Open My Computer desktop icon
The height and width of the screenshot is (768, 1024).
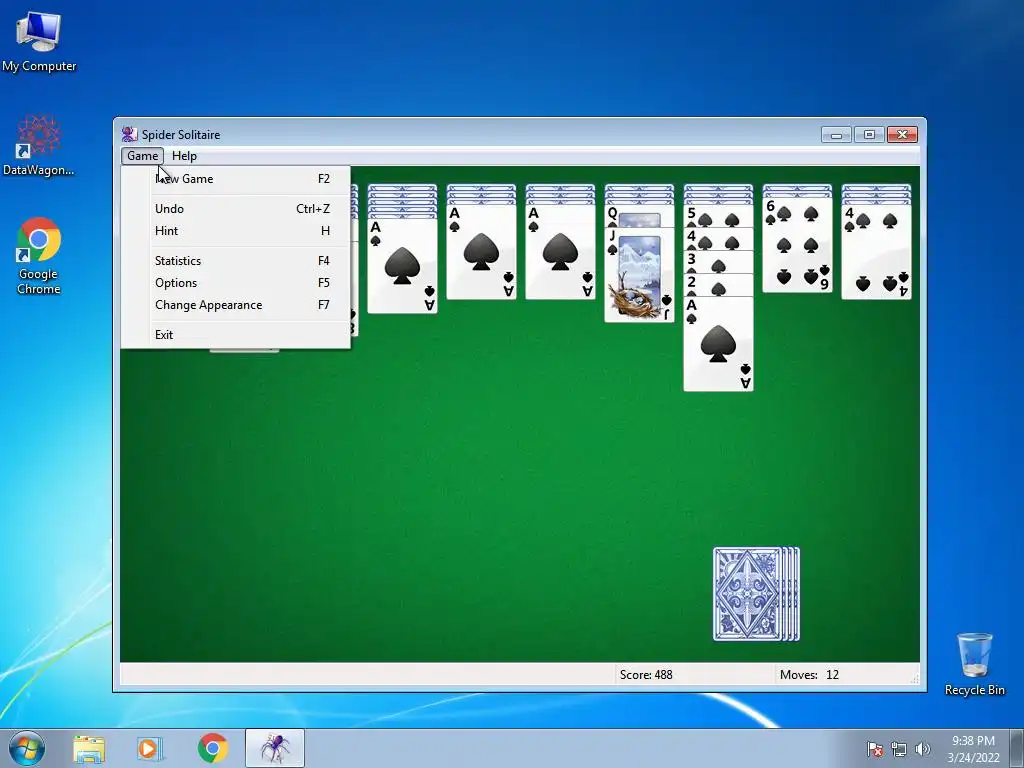pos(39,40)
